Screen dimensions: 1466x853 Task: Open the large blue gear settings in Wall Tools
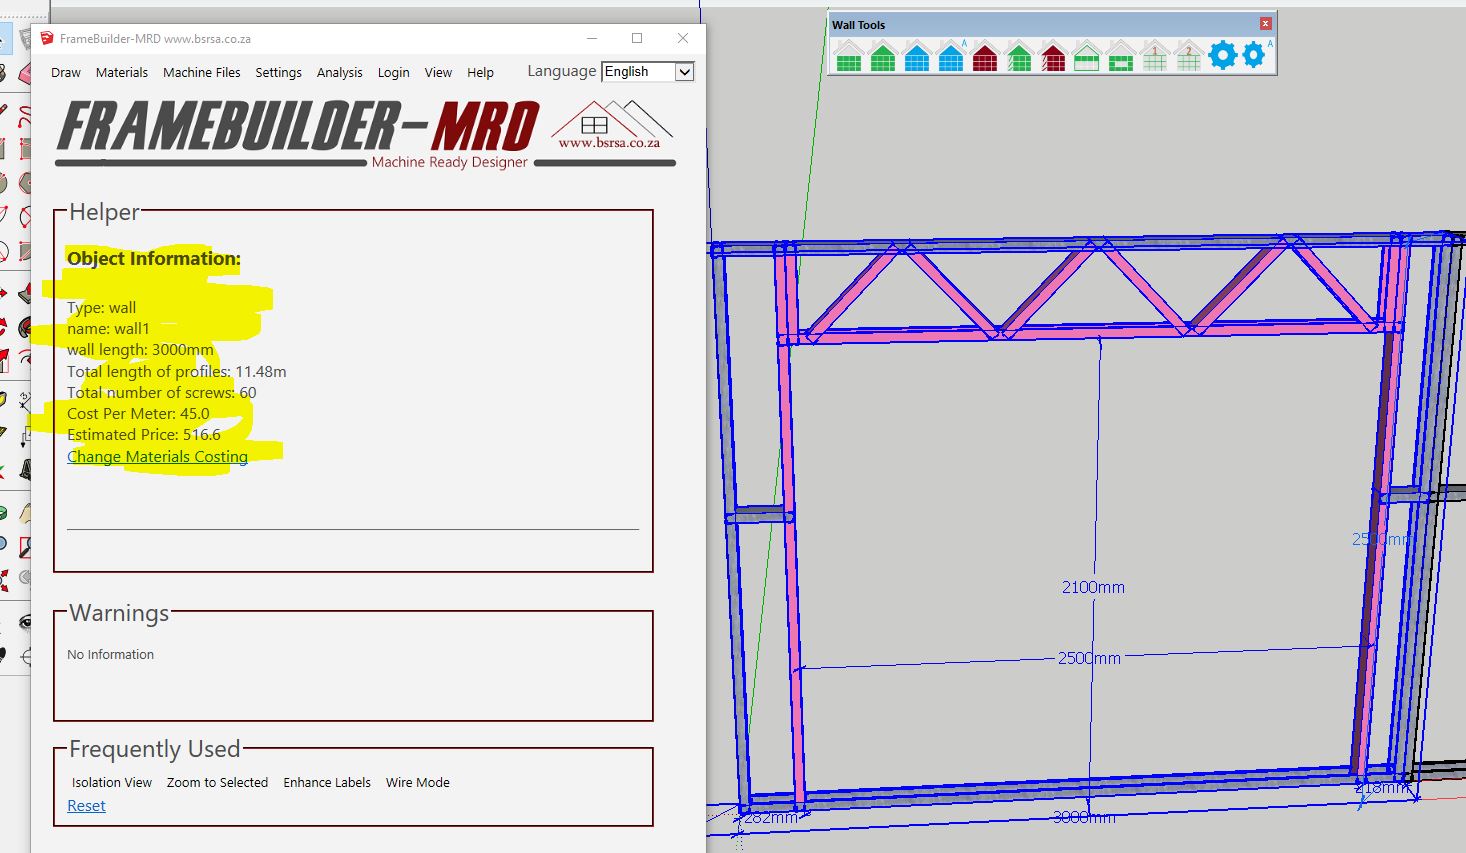(x=1223, y=55)
